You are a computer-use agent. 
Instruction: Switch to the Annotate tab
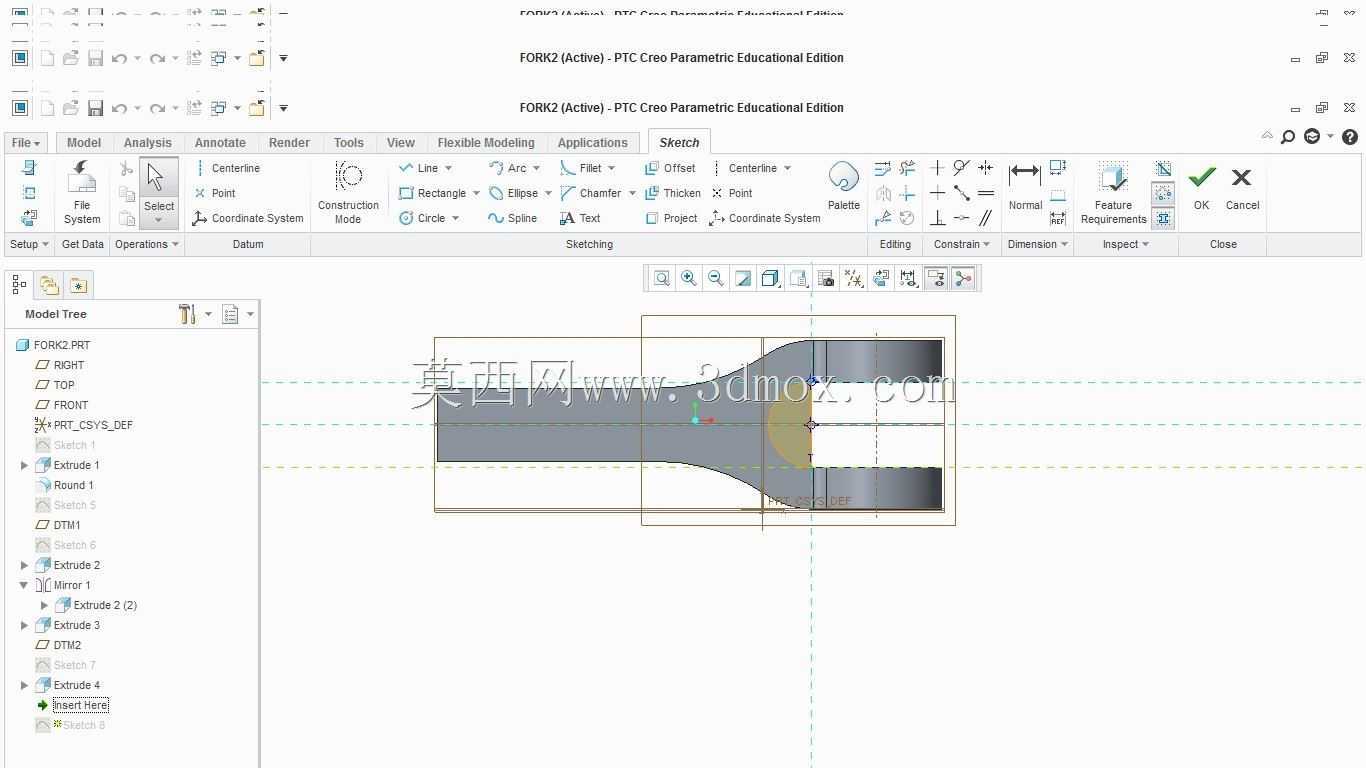(220, 143)
